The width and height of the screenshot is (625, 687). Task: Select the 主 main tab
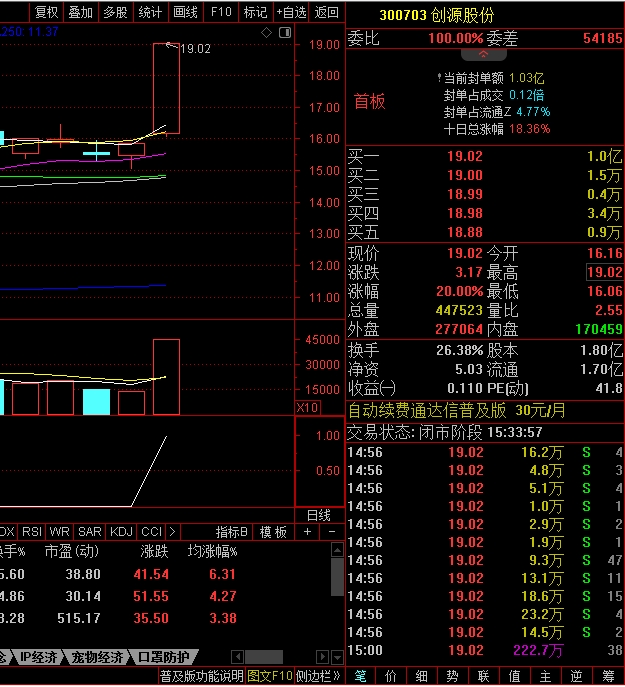coord(545,676)
